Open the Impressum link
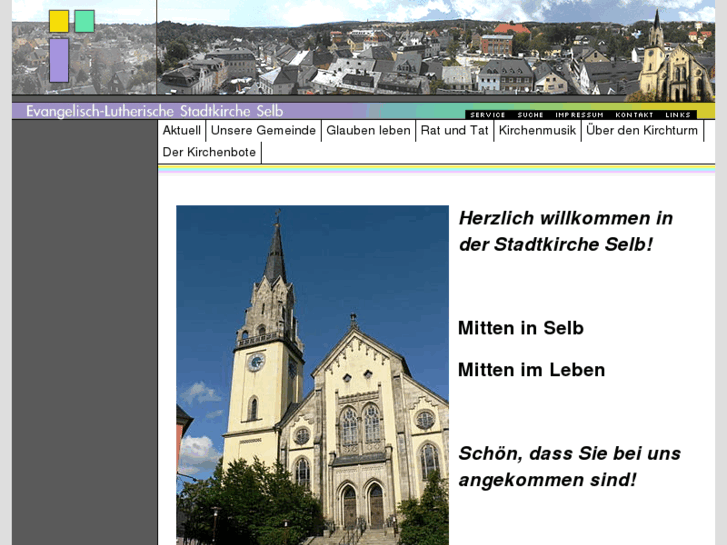727x545 pixels. click(579, 115)
